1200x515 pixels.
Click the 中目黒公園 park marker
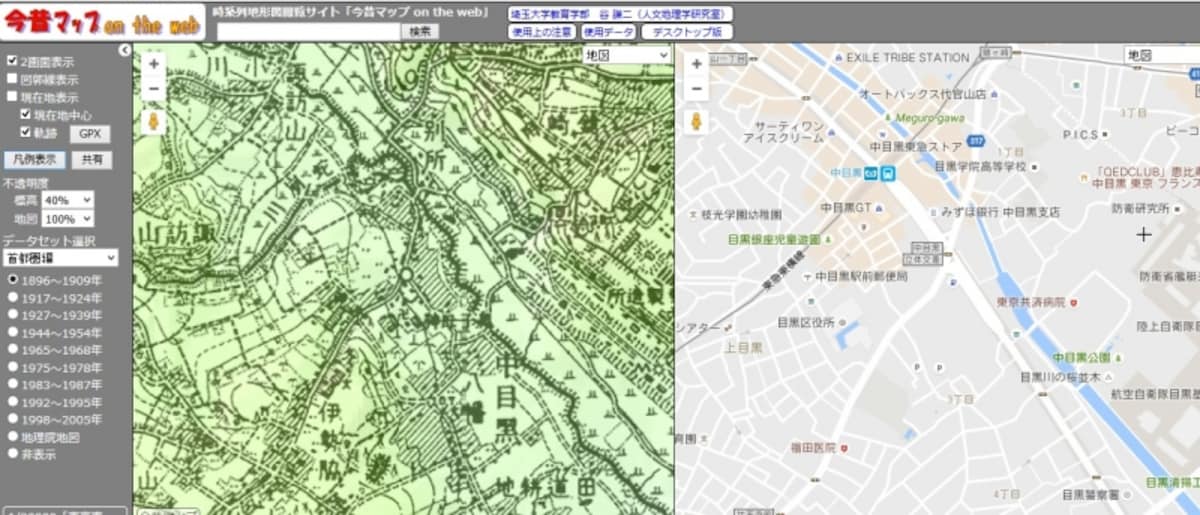1117,357
